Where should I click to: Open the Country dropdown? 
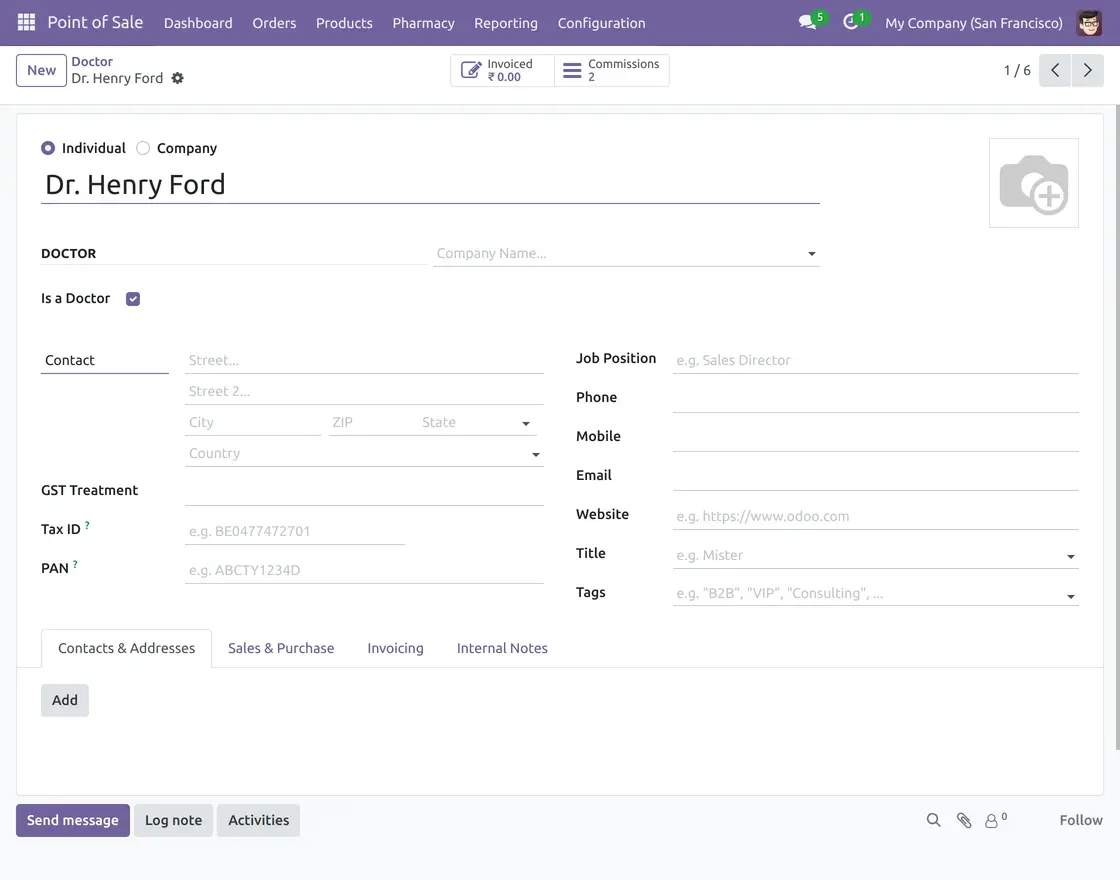click(536, 454)
